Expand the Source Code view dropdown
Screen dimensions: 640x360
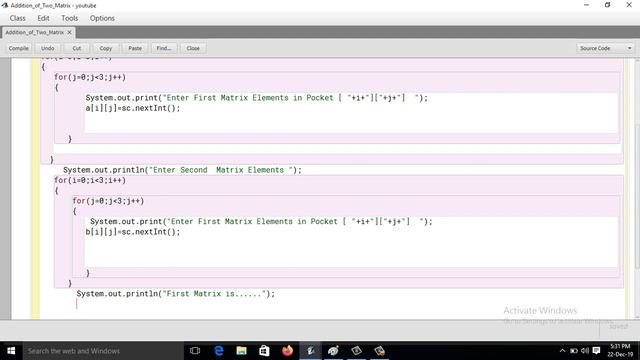606,48
